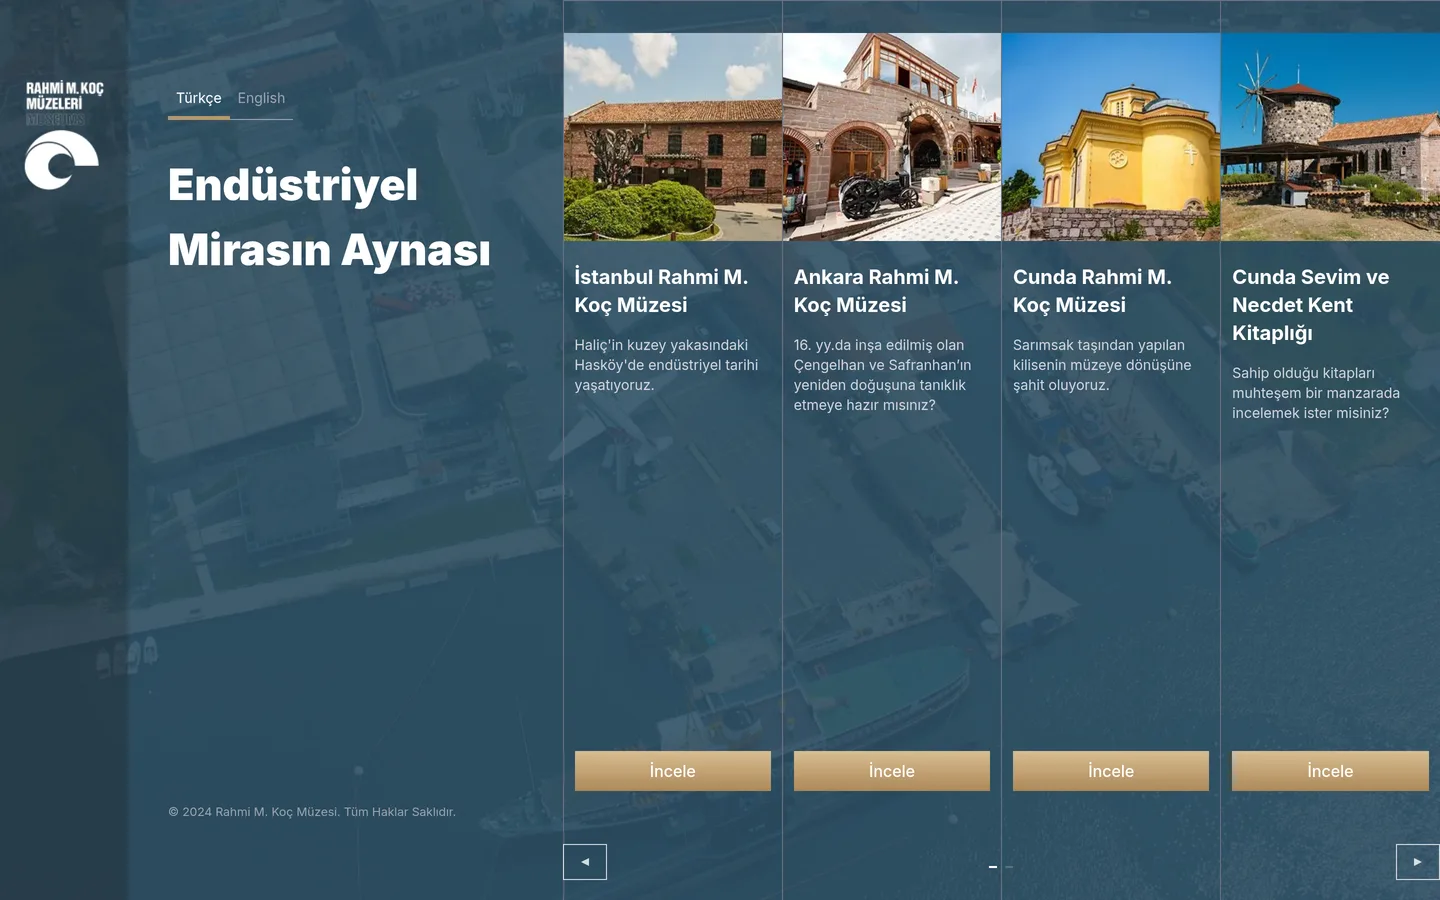Image resolution: width=1440 pixels, height=900 pixels.
Task: Open Ankara Rahmi M. Koç Müzesi photo
Action: 892,137
